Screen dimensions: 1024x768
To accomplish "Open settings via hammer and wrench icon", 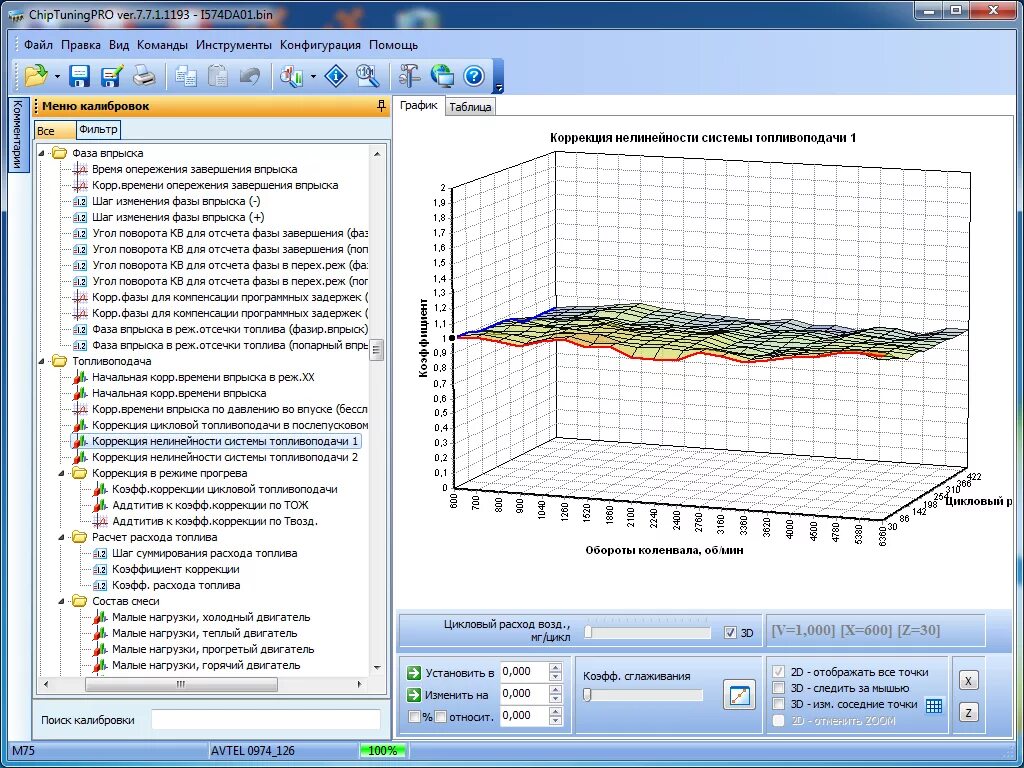I will 409,76.
